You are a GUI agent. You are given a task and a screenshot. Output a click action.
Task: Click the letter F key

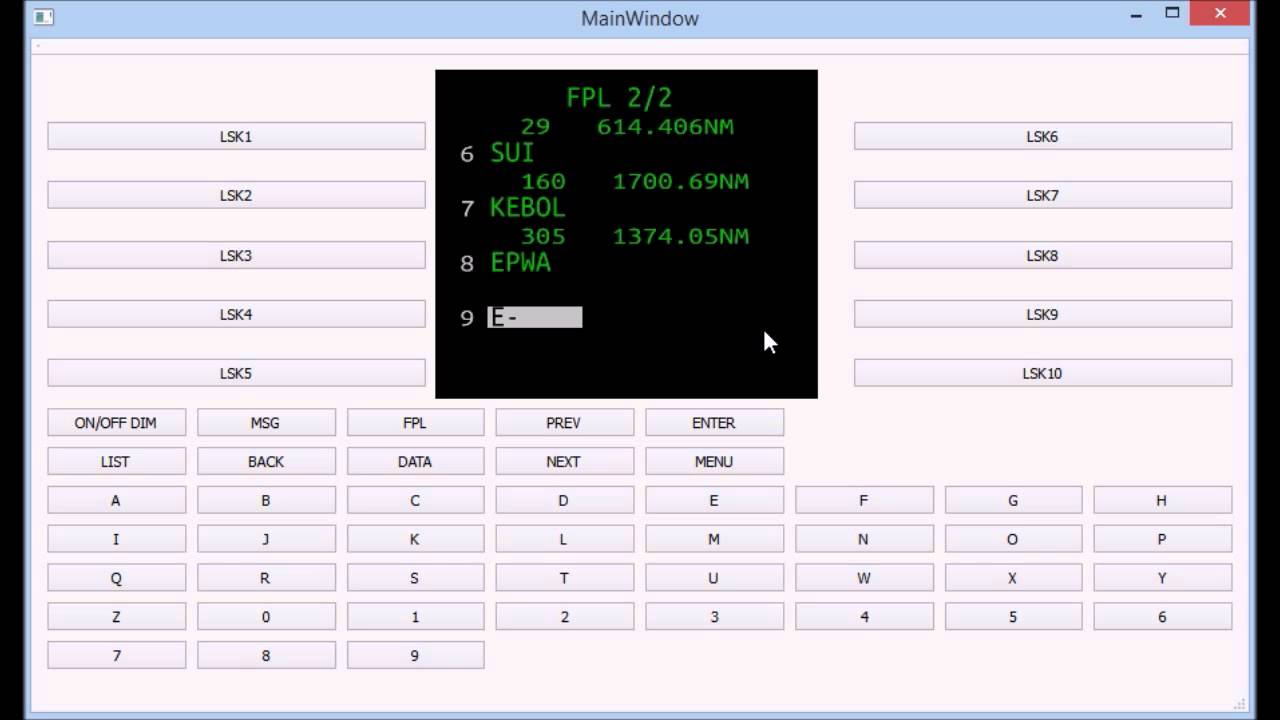[x=864, y=500]
